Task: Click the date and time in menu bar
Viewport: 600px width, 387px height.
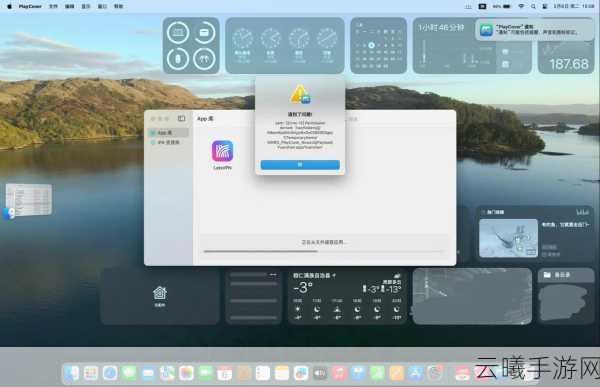Action: click(x=573, y=6)
